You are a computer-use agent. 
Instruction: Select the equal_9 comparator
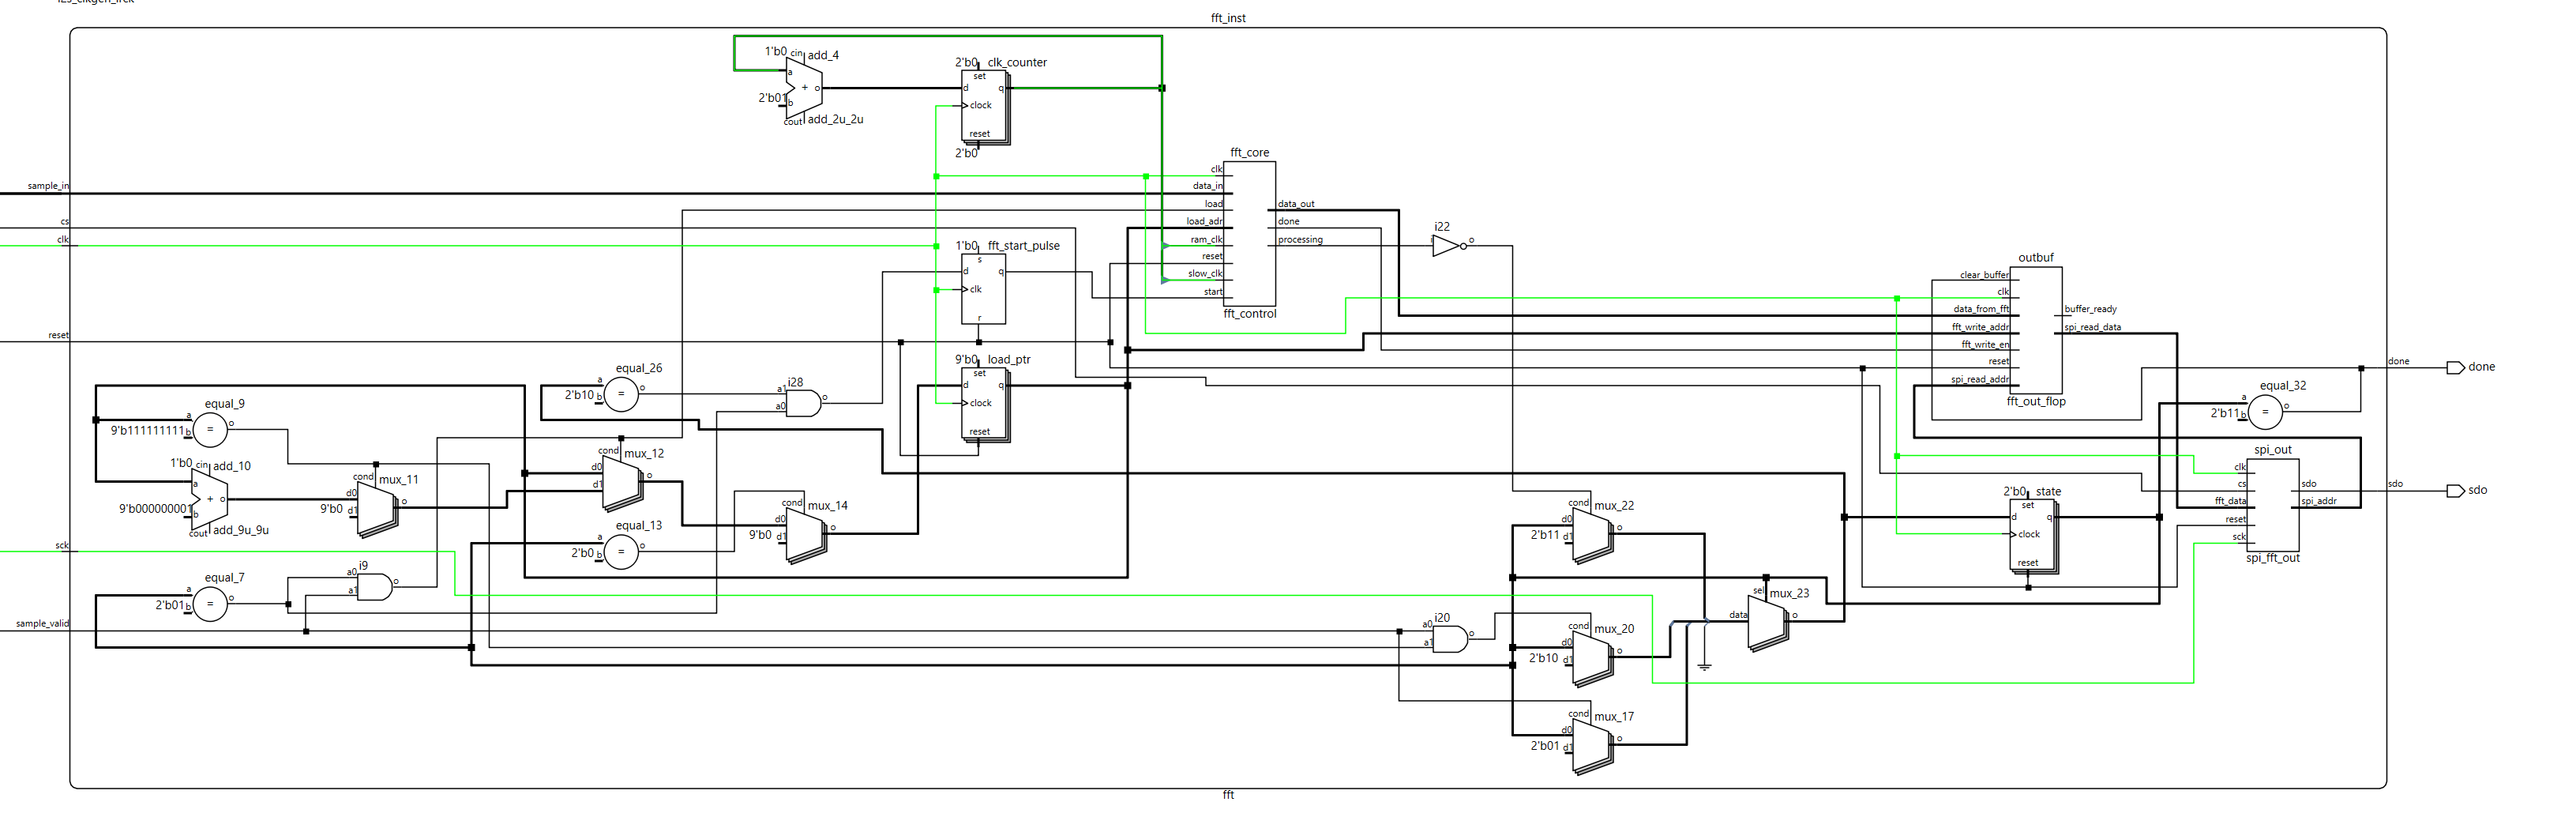coord(210,430)
